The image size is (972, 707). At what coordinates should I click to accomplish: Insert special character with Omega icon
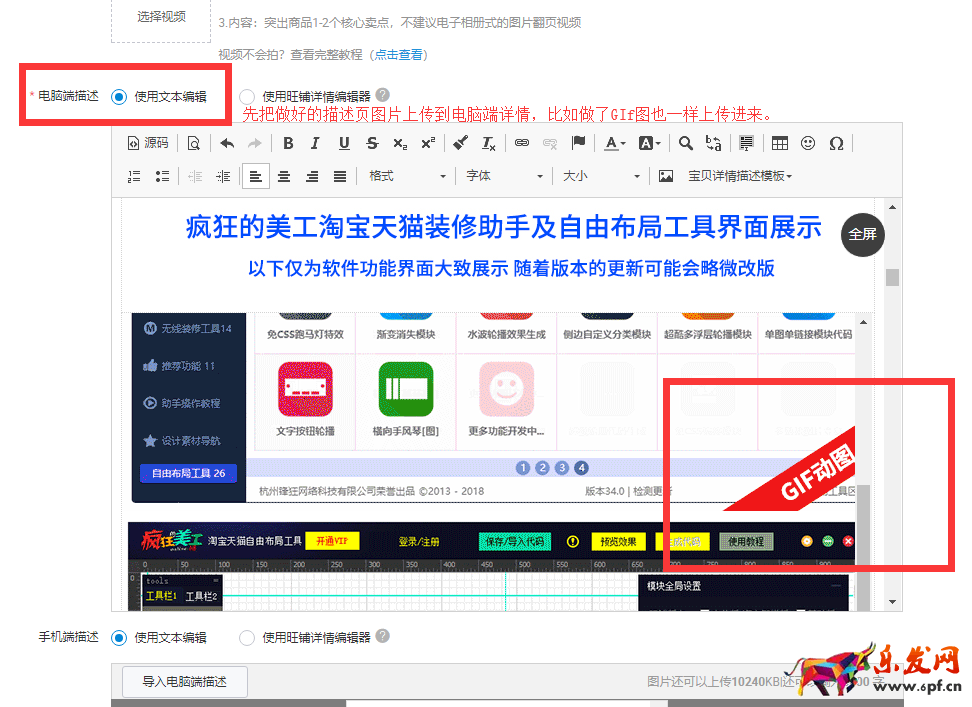836,143
